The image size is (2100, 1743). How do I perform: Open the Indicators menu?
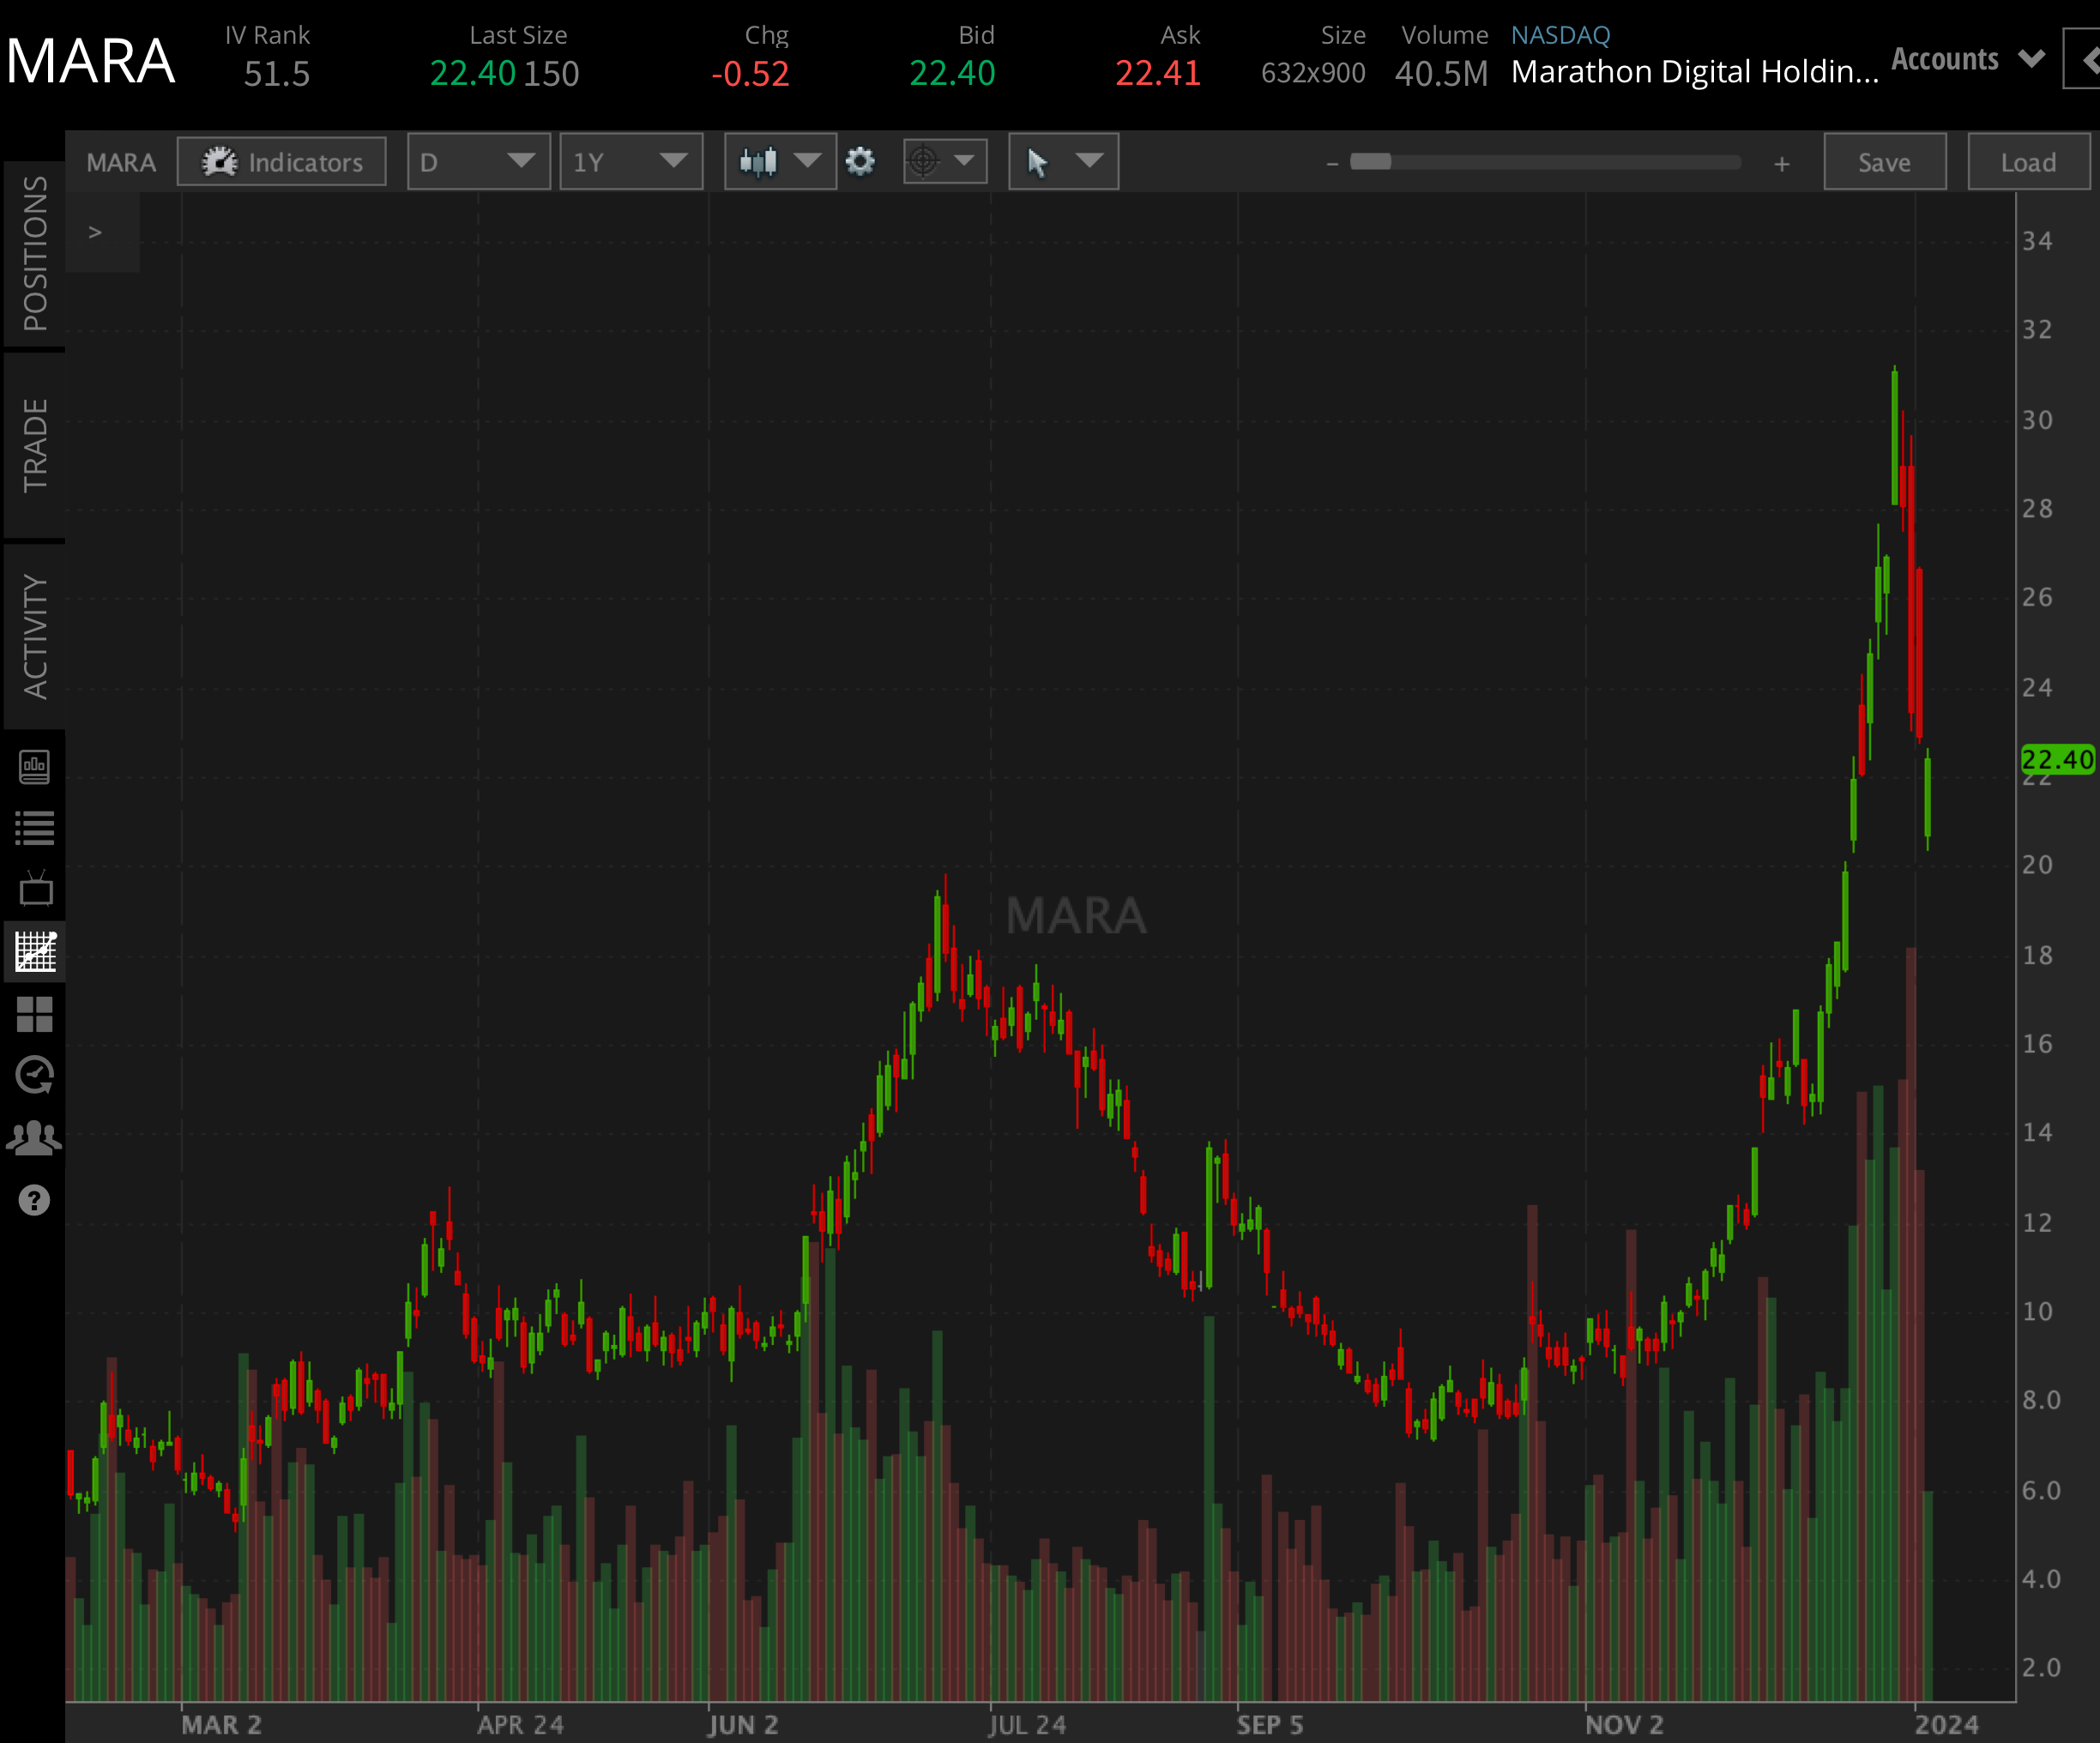point(281,161)
